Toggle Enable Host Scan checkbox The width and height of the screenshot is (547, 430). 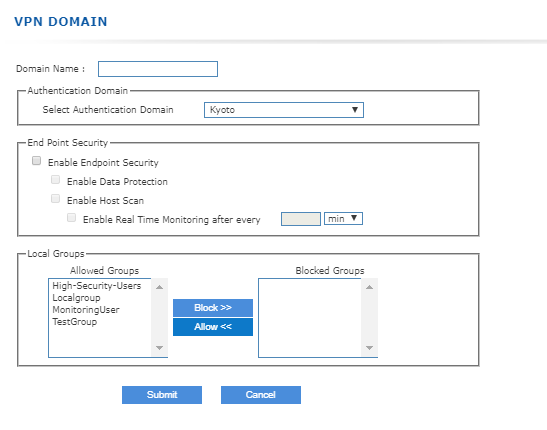pyautogui.click(x=55, y=199)
